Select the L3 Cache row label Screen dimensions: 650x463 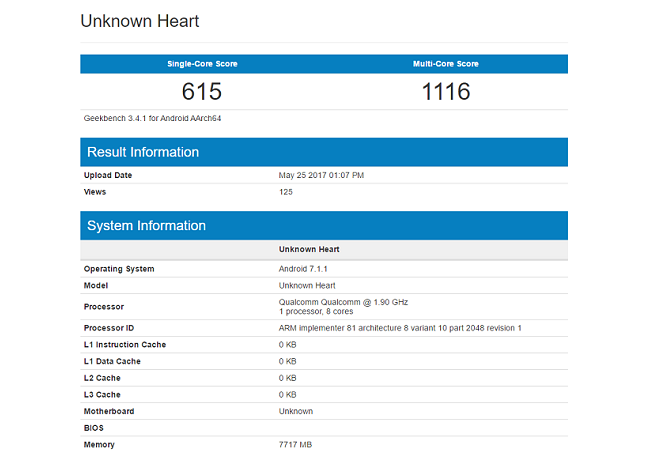click(104, 395)
